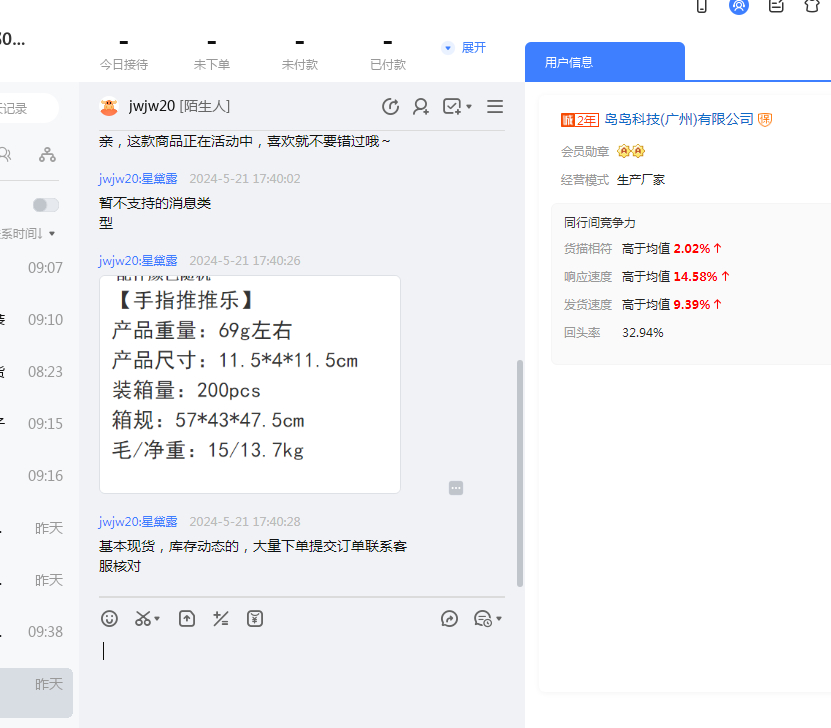The width and height of the screenshot is (831, 728).
Task: Open the quick reply clock dropdown arrow
Action: [x=499, y=620]
